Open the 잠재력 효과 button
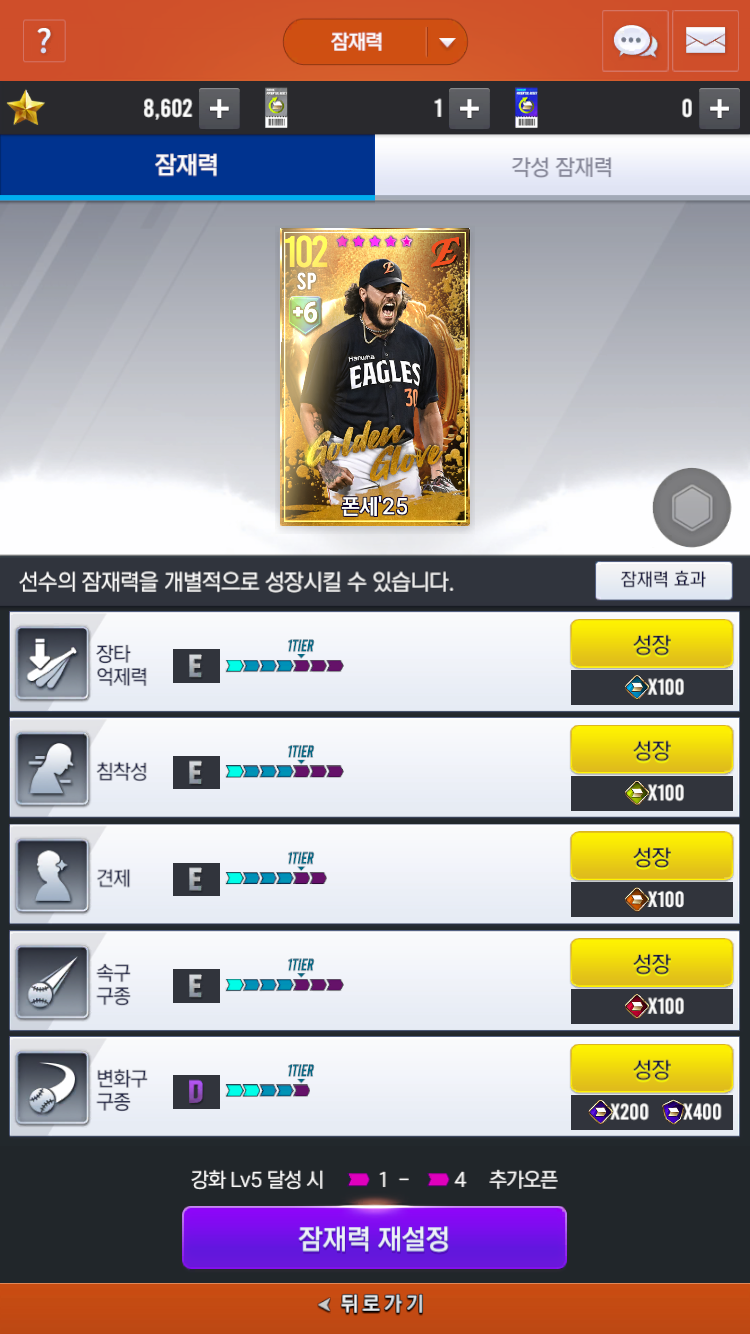Screen dimensions: 750x1334 (664, 580)
